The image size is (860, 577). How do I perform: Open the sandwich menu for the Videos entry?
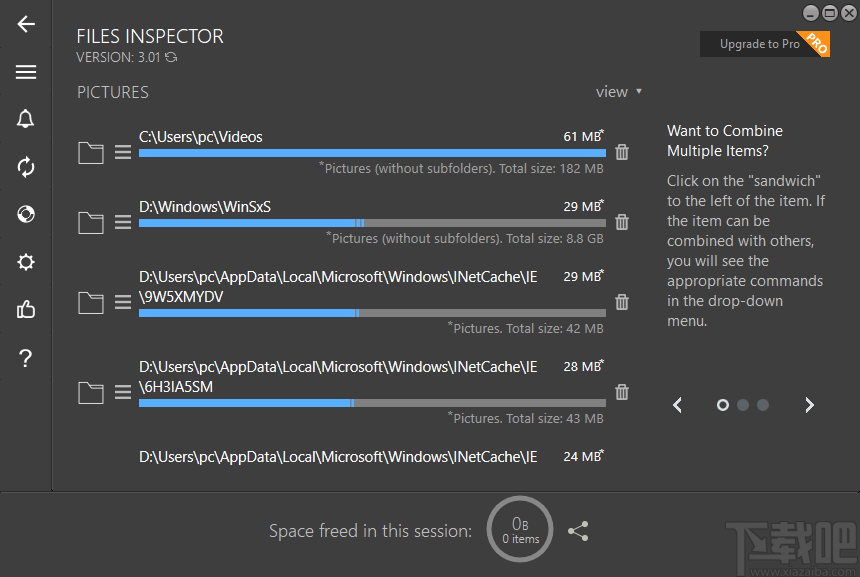click(x=122, y=152)
